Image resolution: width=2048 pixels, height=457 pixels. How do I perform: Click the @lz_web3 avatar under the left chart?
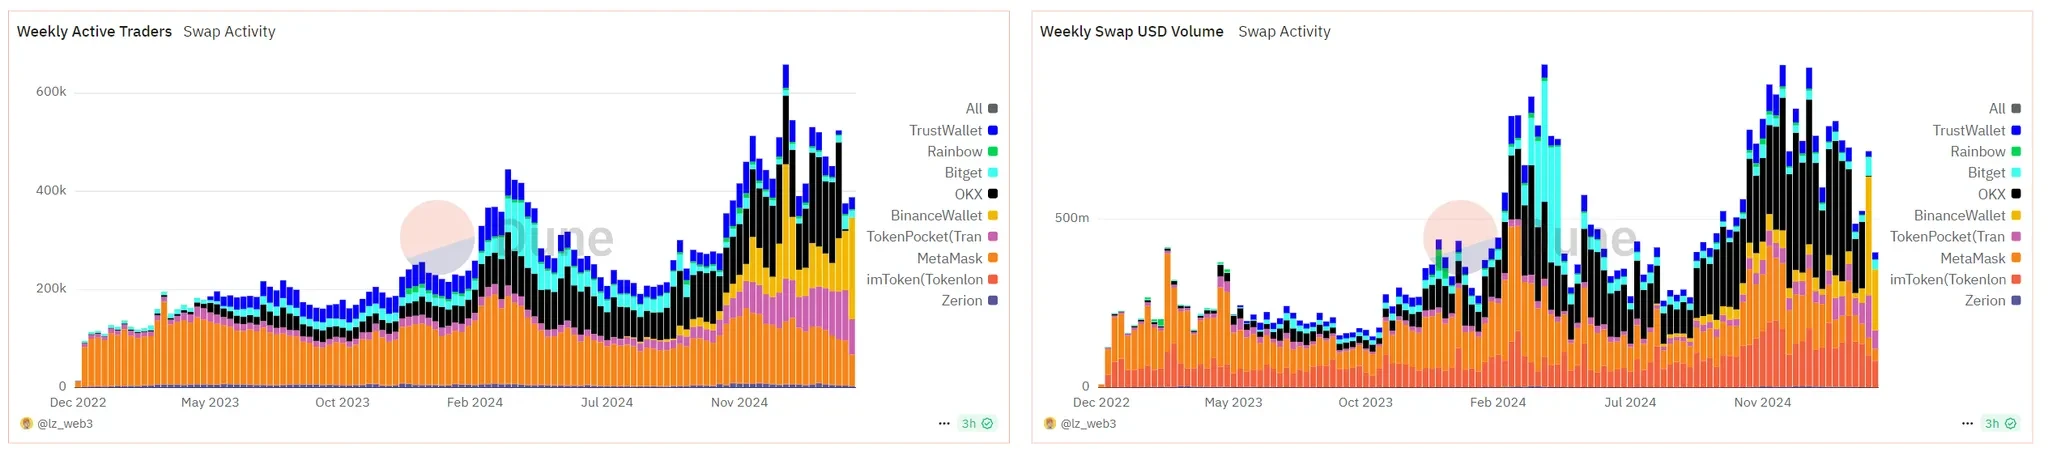click(27, 424)
